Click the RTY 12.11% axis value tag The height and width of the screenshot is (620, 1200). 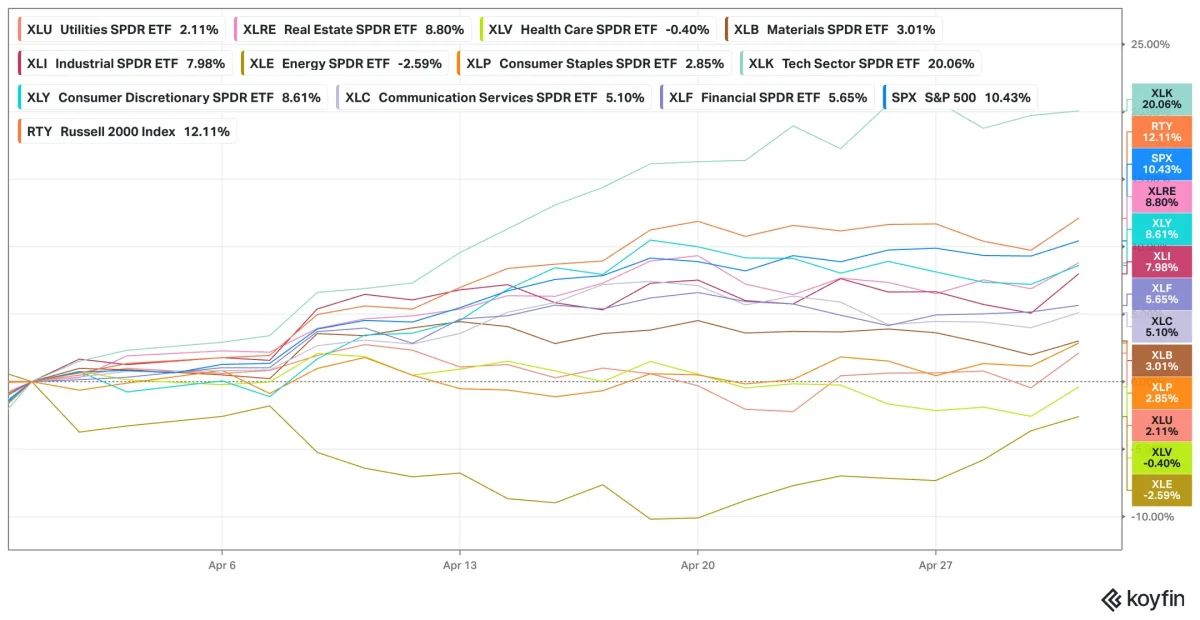pyautogui.click(x=1161, y=131)
